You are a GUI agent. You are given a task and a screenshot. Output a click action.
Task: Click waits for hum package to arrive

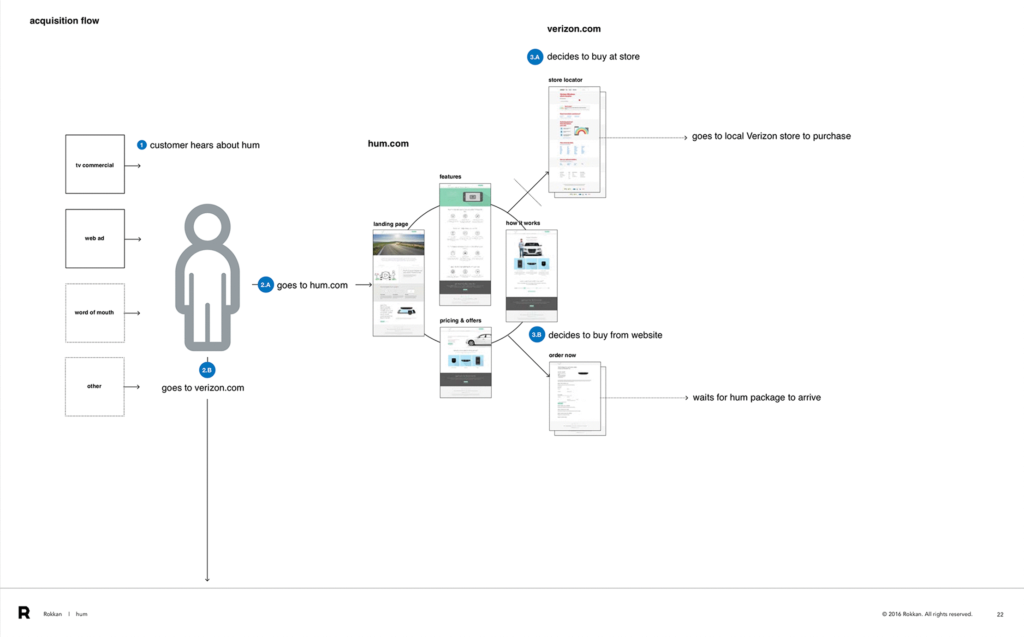click(756, 397)
